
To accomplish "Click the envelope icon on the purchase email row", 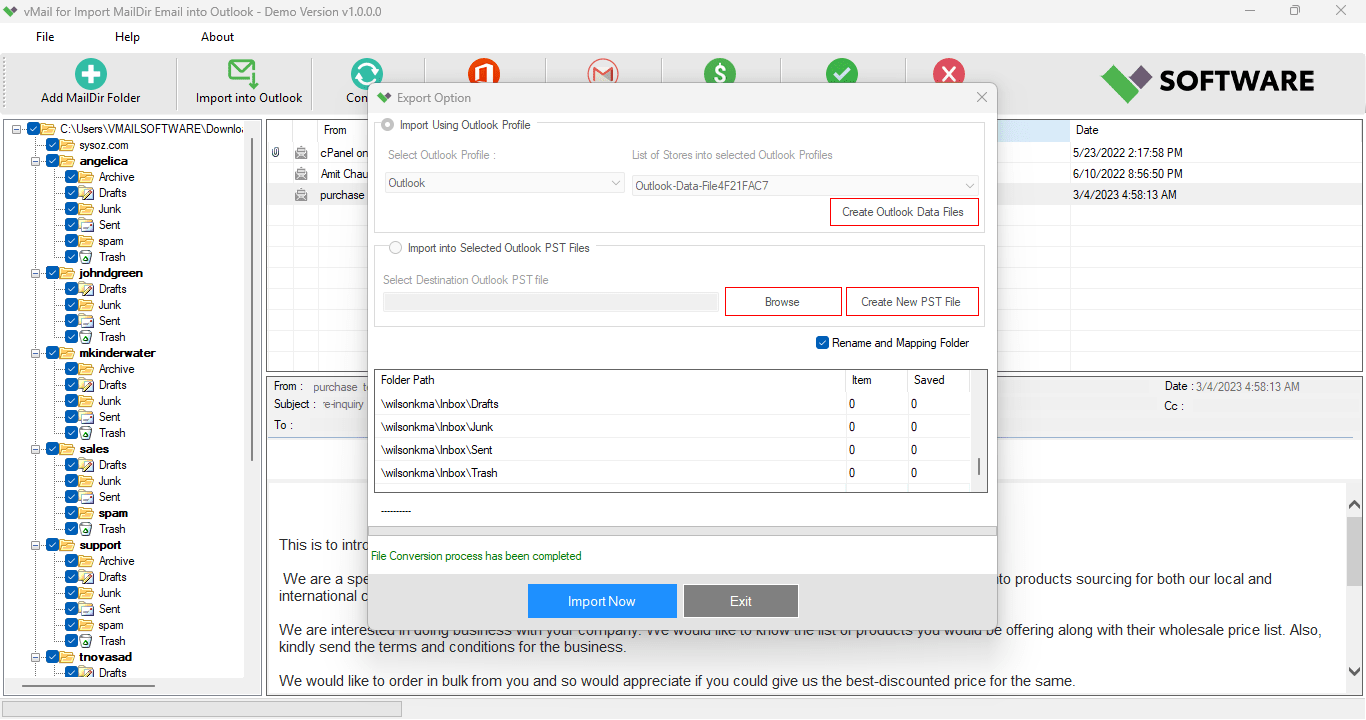I will click(x=301, y=195).
